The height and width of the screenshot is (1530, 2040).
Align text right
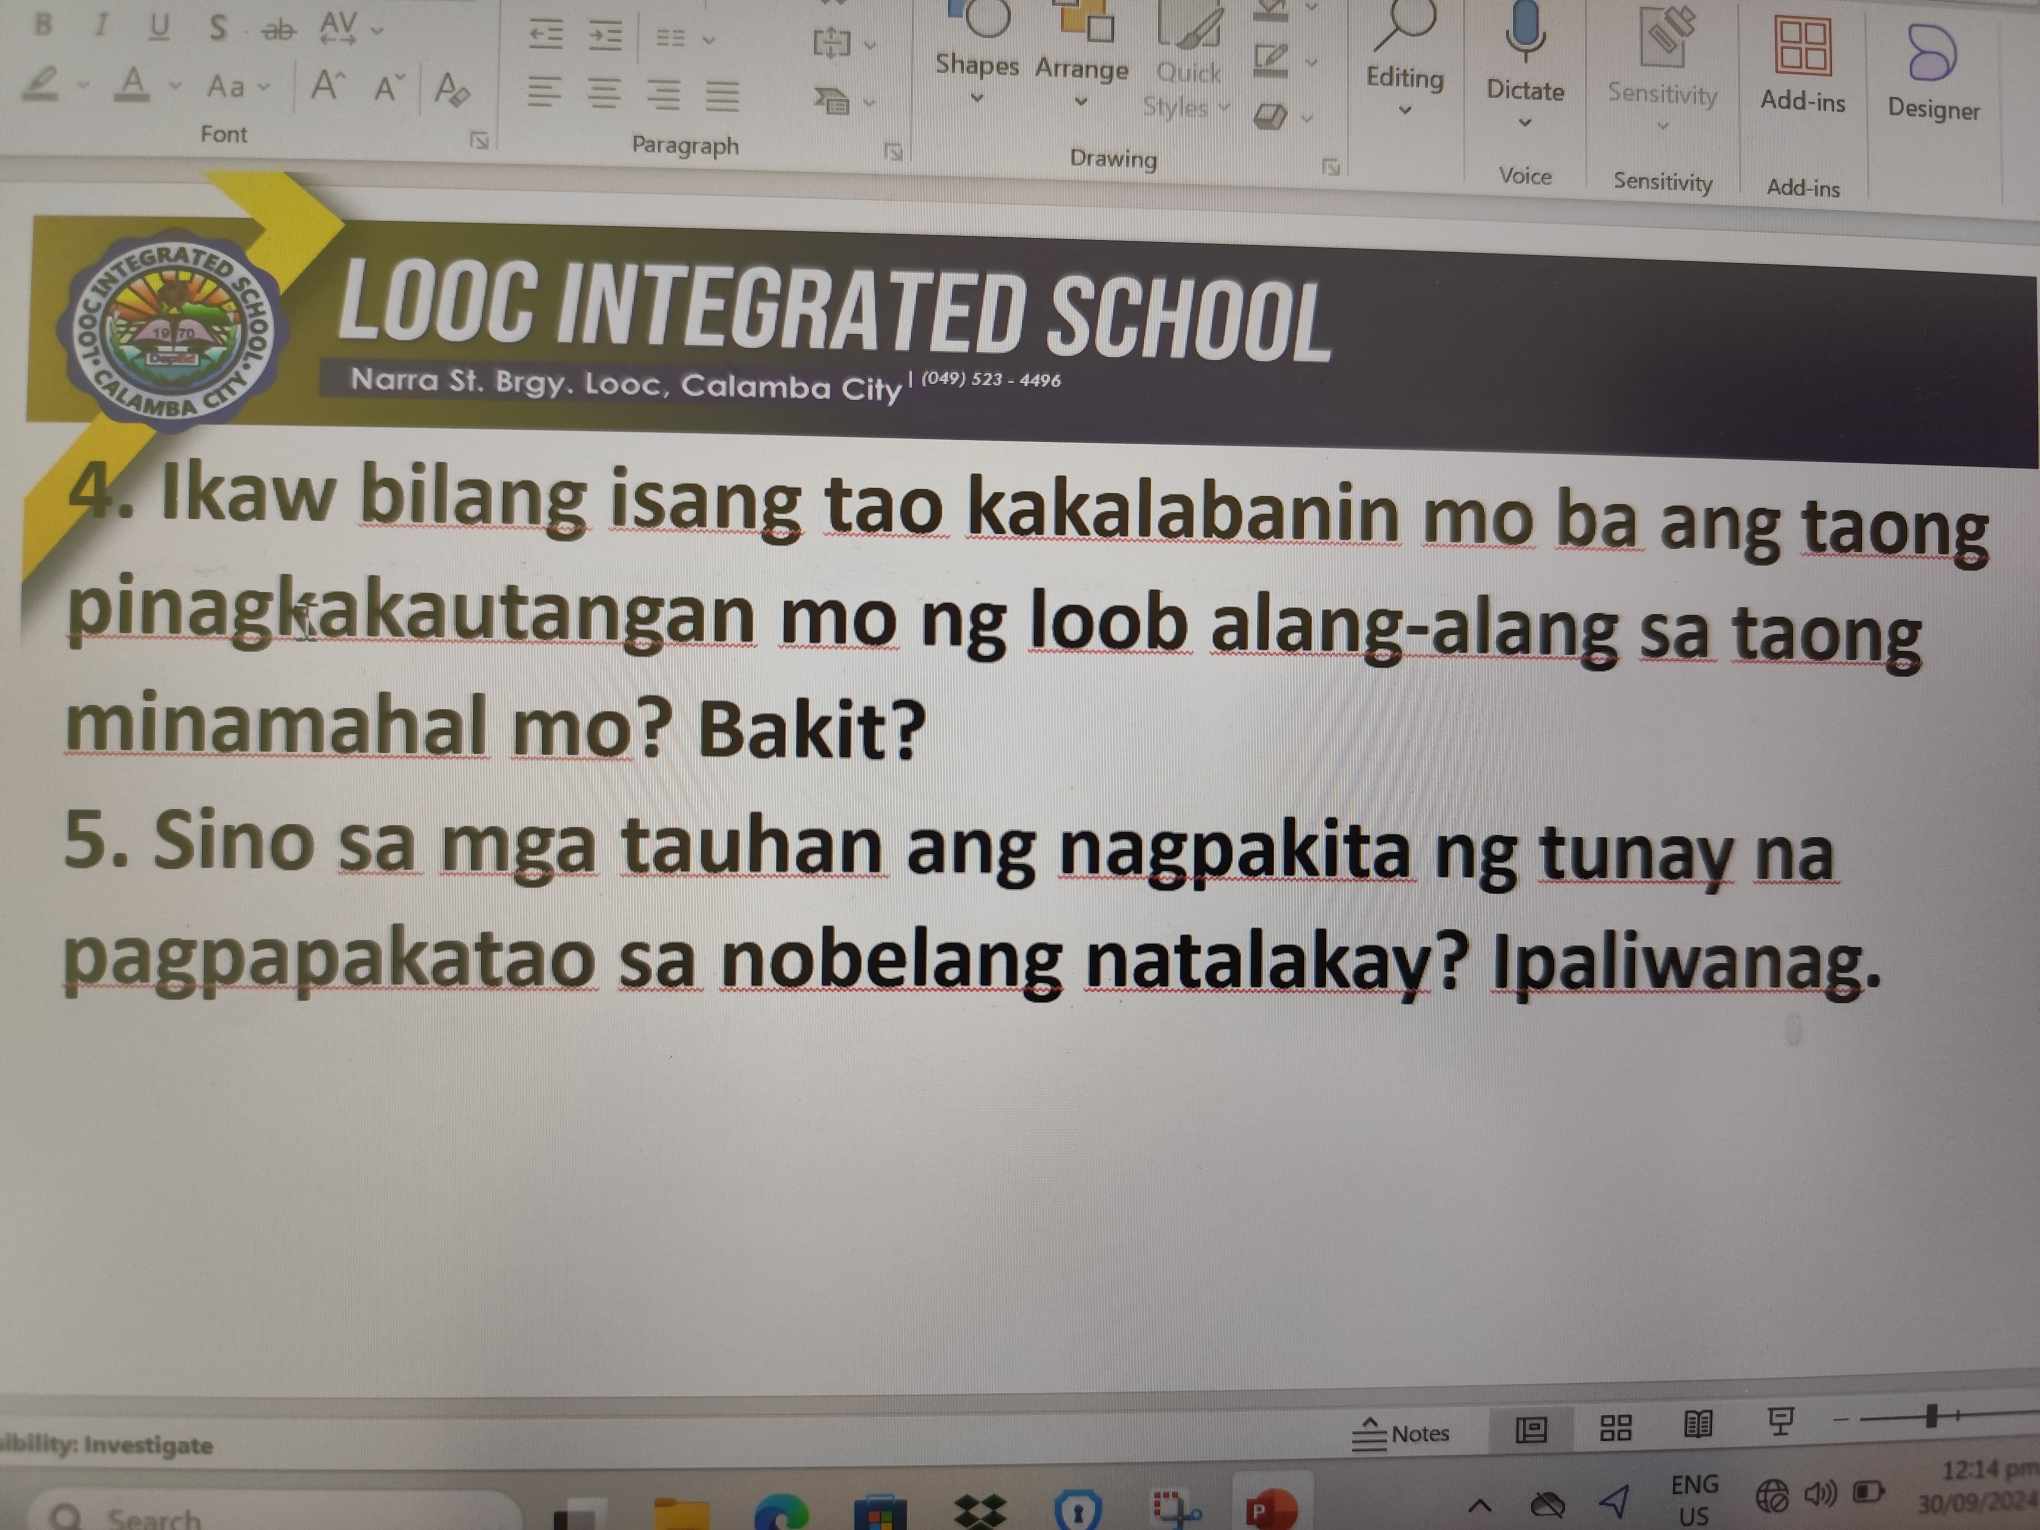click(663, 95)
